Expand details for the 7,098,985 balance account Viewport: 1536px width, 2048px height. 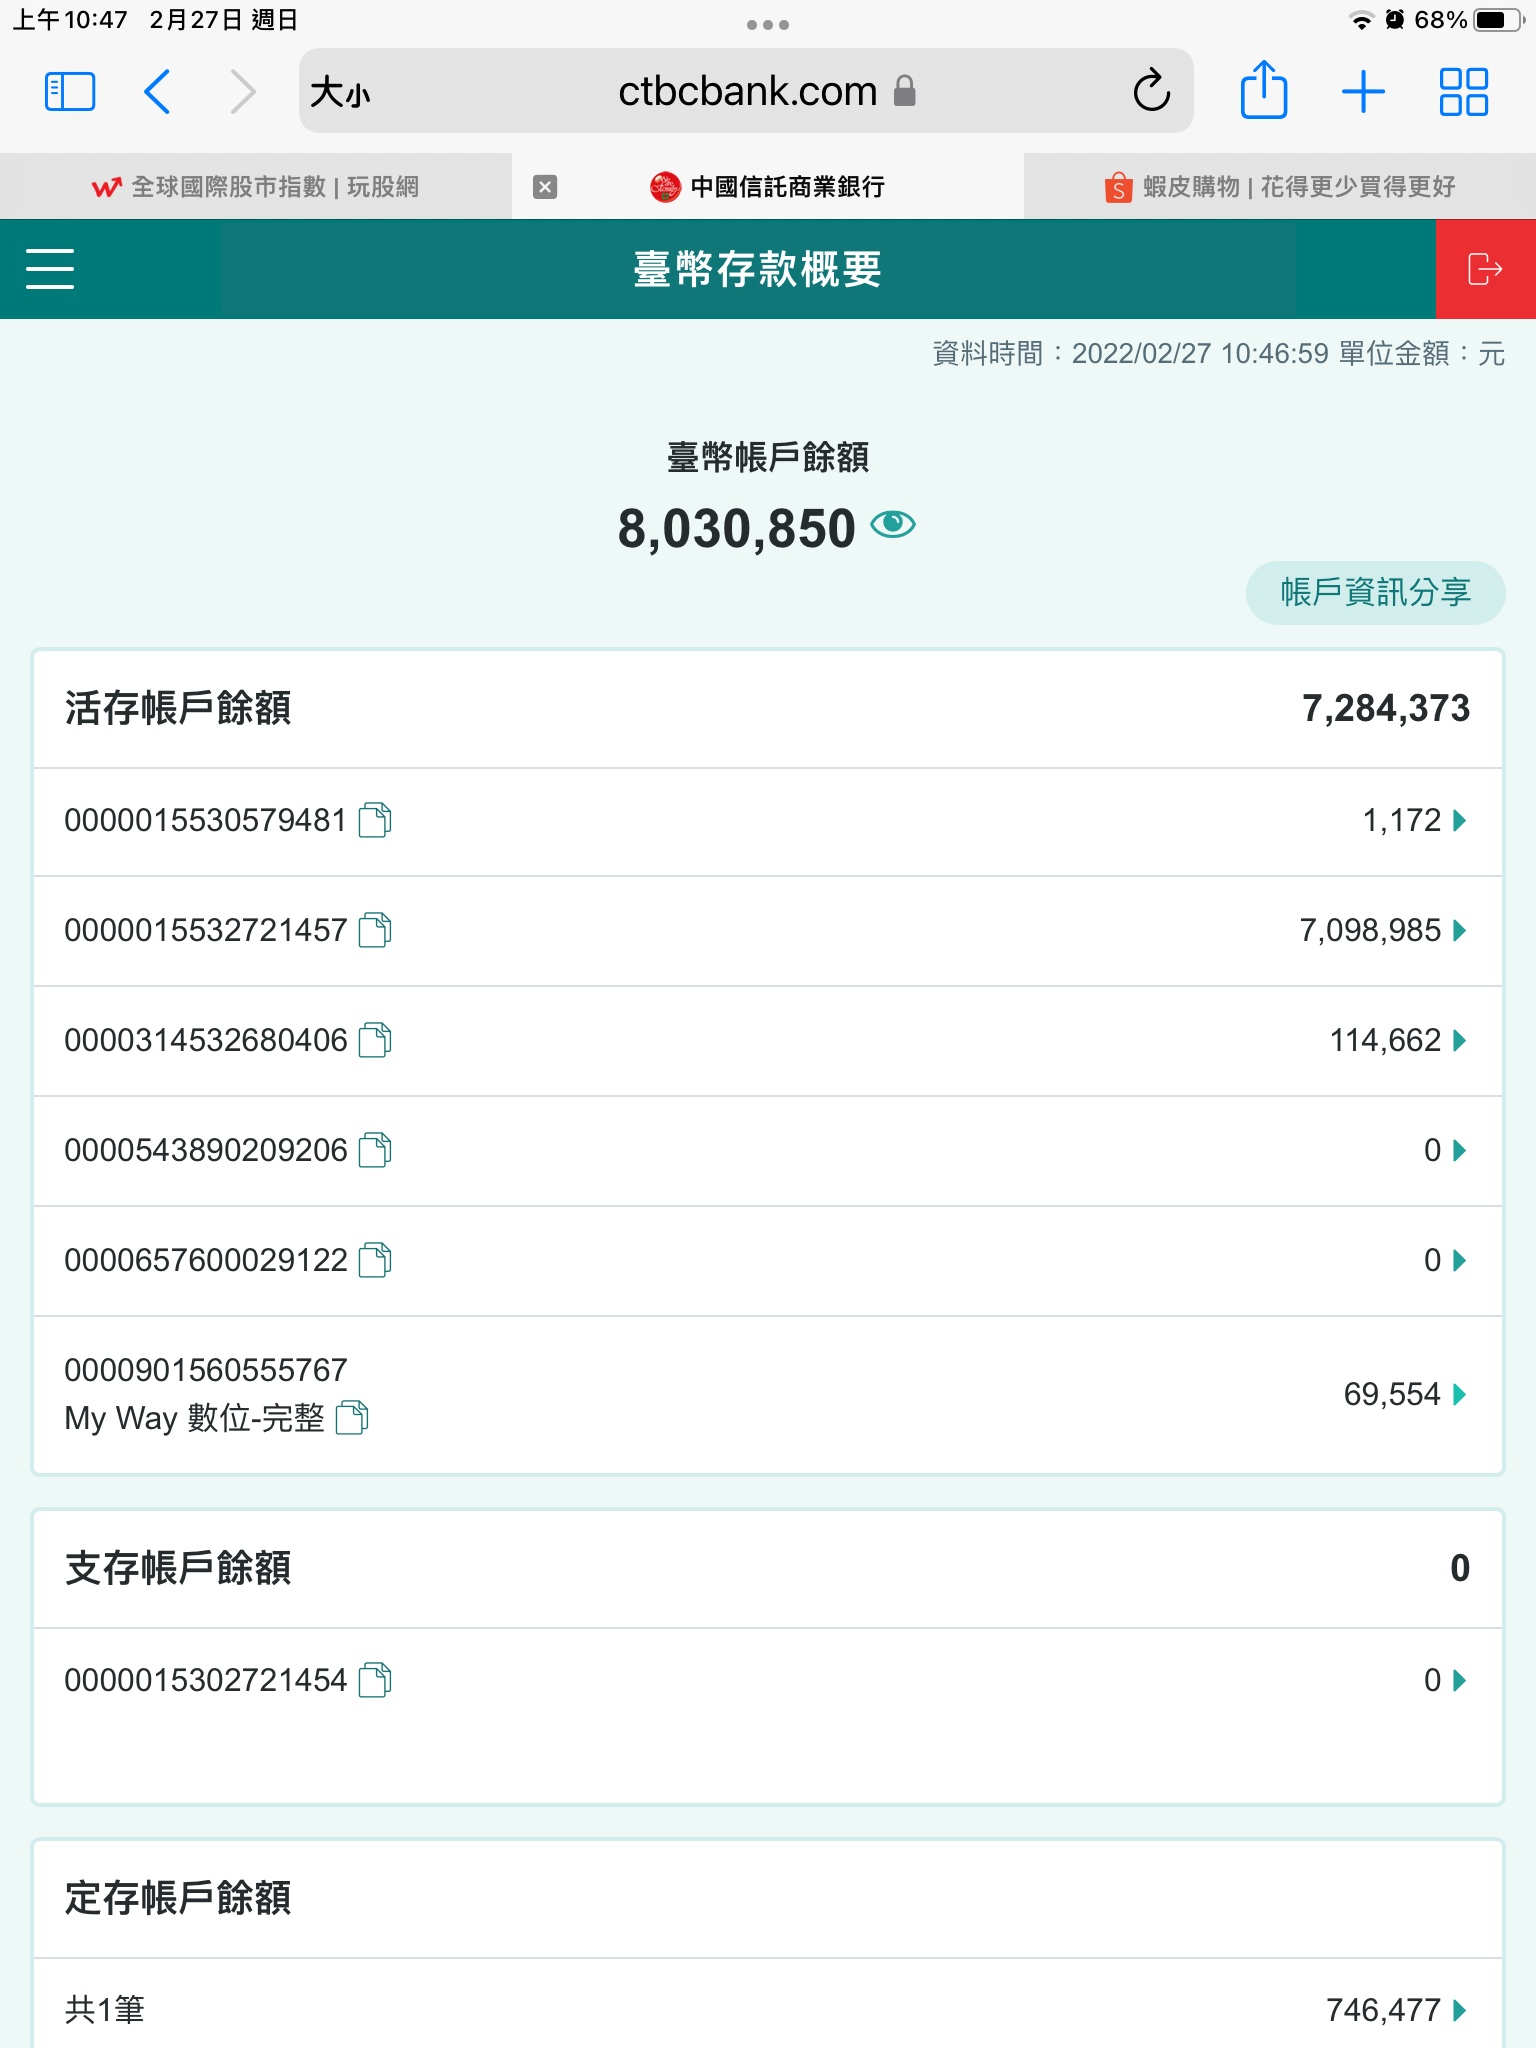1459,931
